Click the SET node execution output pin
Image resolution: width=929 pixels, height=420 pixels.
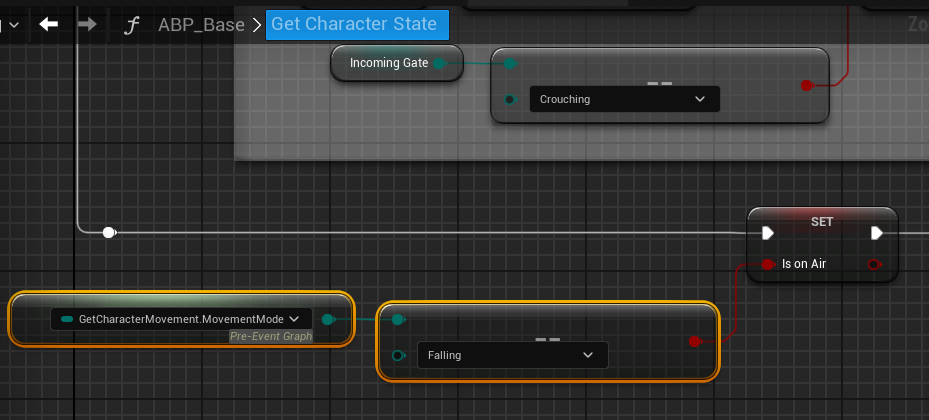pyautogui.click(x=877, y=233)
